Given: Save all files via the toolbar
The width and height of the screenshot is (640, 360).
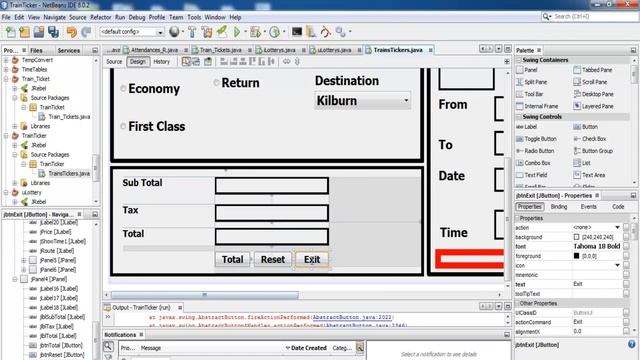Looking at the screenshot, I should tap(53, 32).
